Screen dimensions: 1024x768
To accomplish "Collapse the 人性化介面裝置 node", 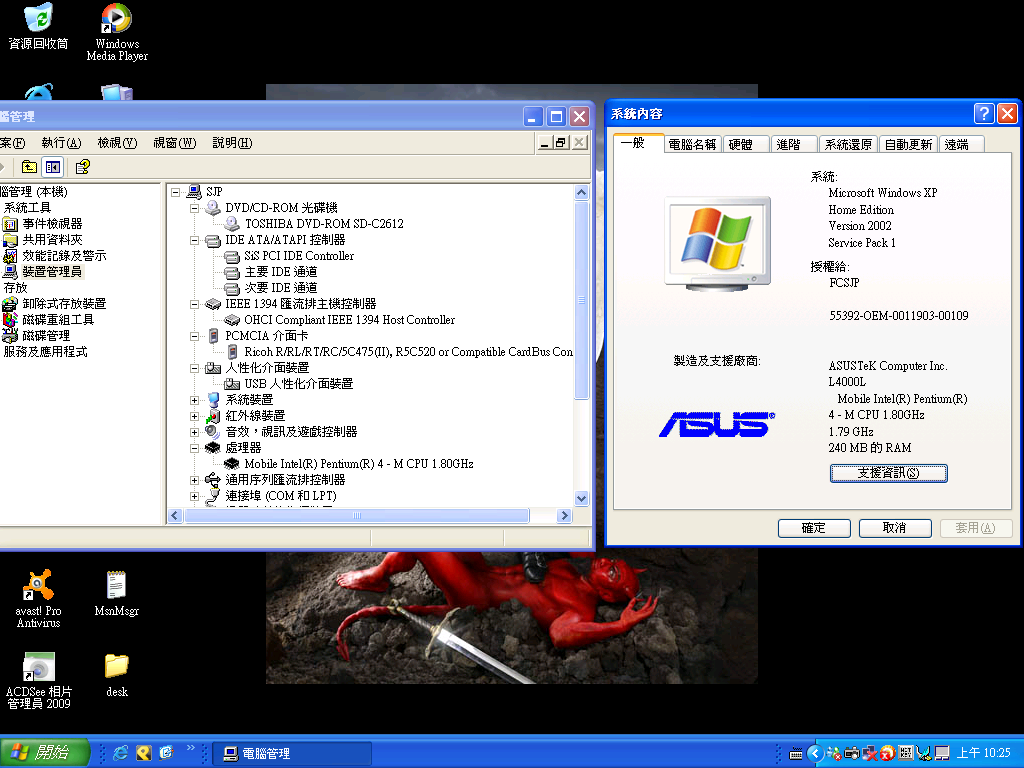I will (194, 368).
